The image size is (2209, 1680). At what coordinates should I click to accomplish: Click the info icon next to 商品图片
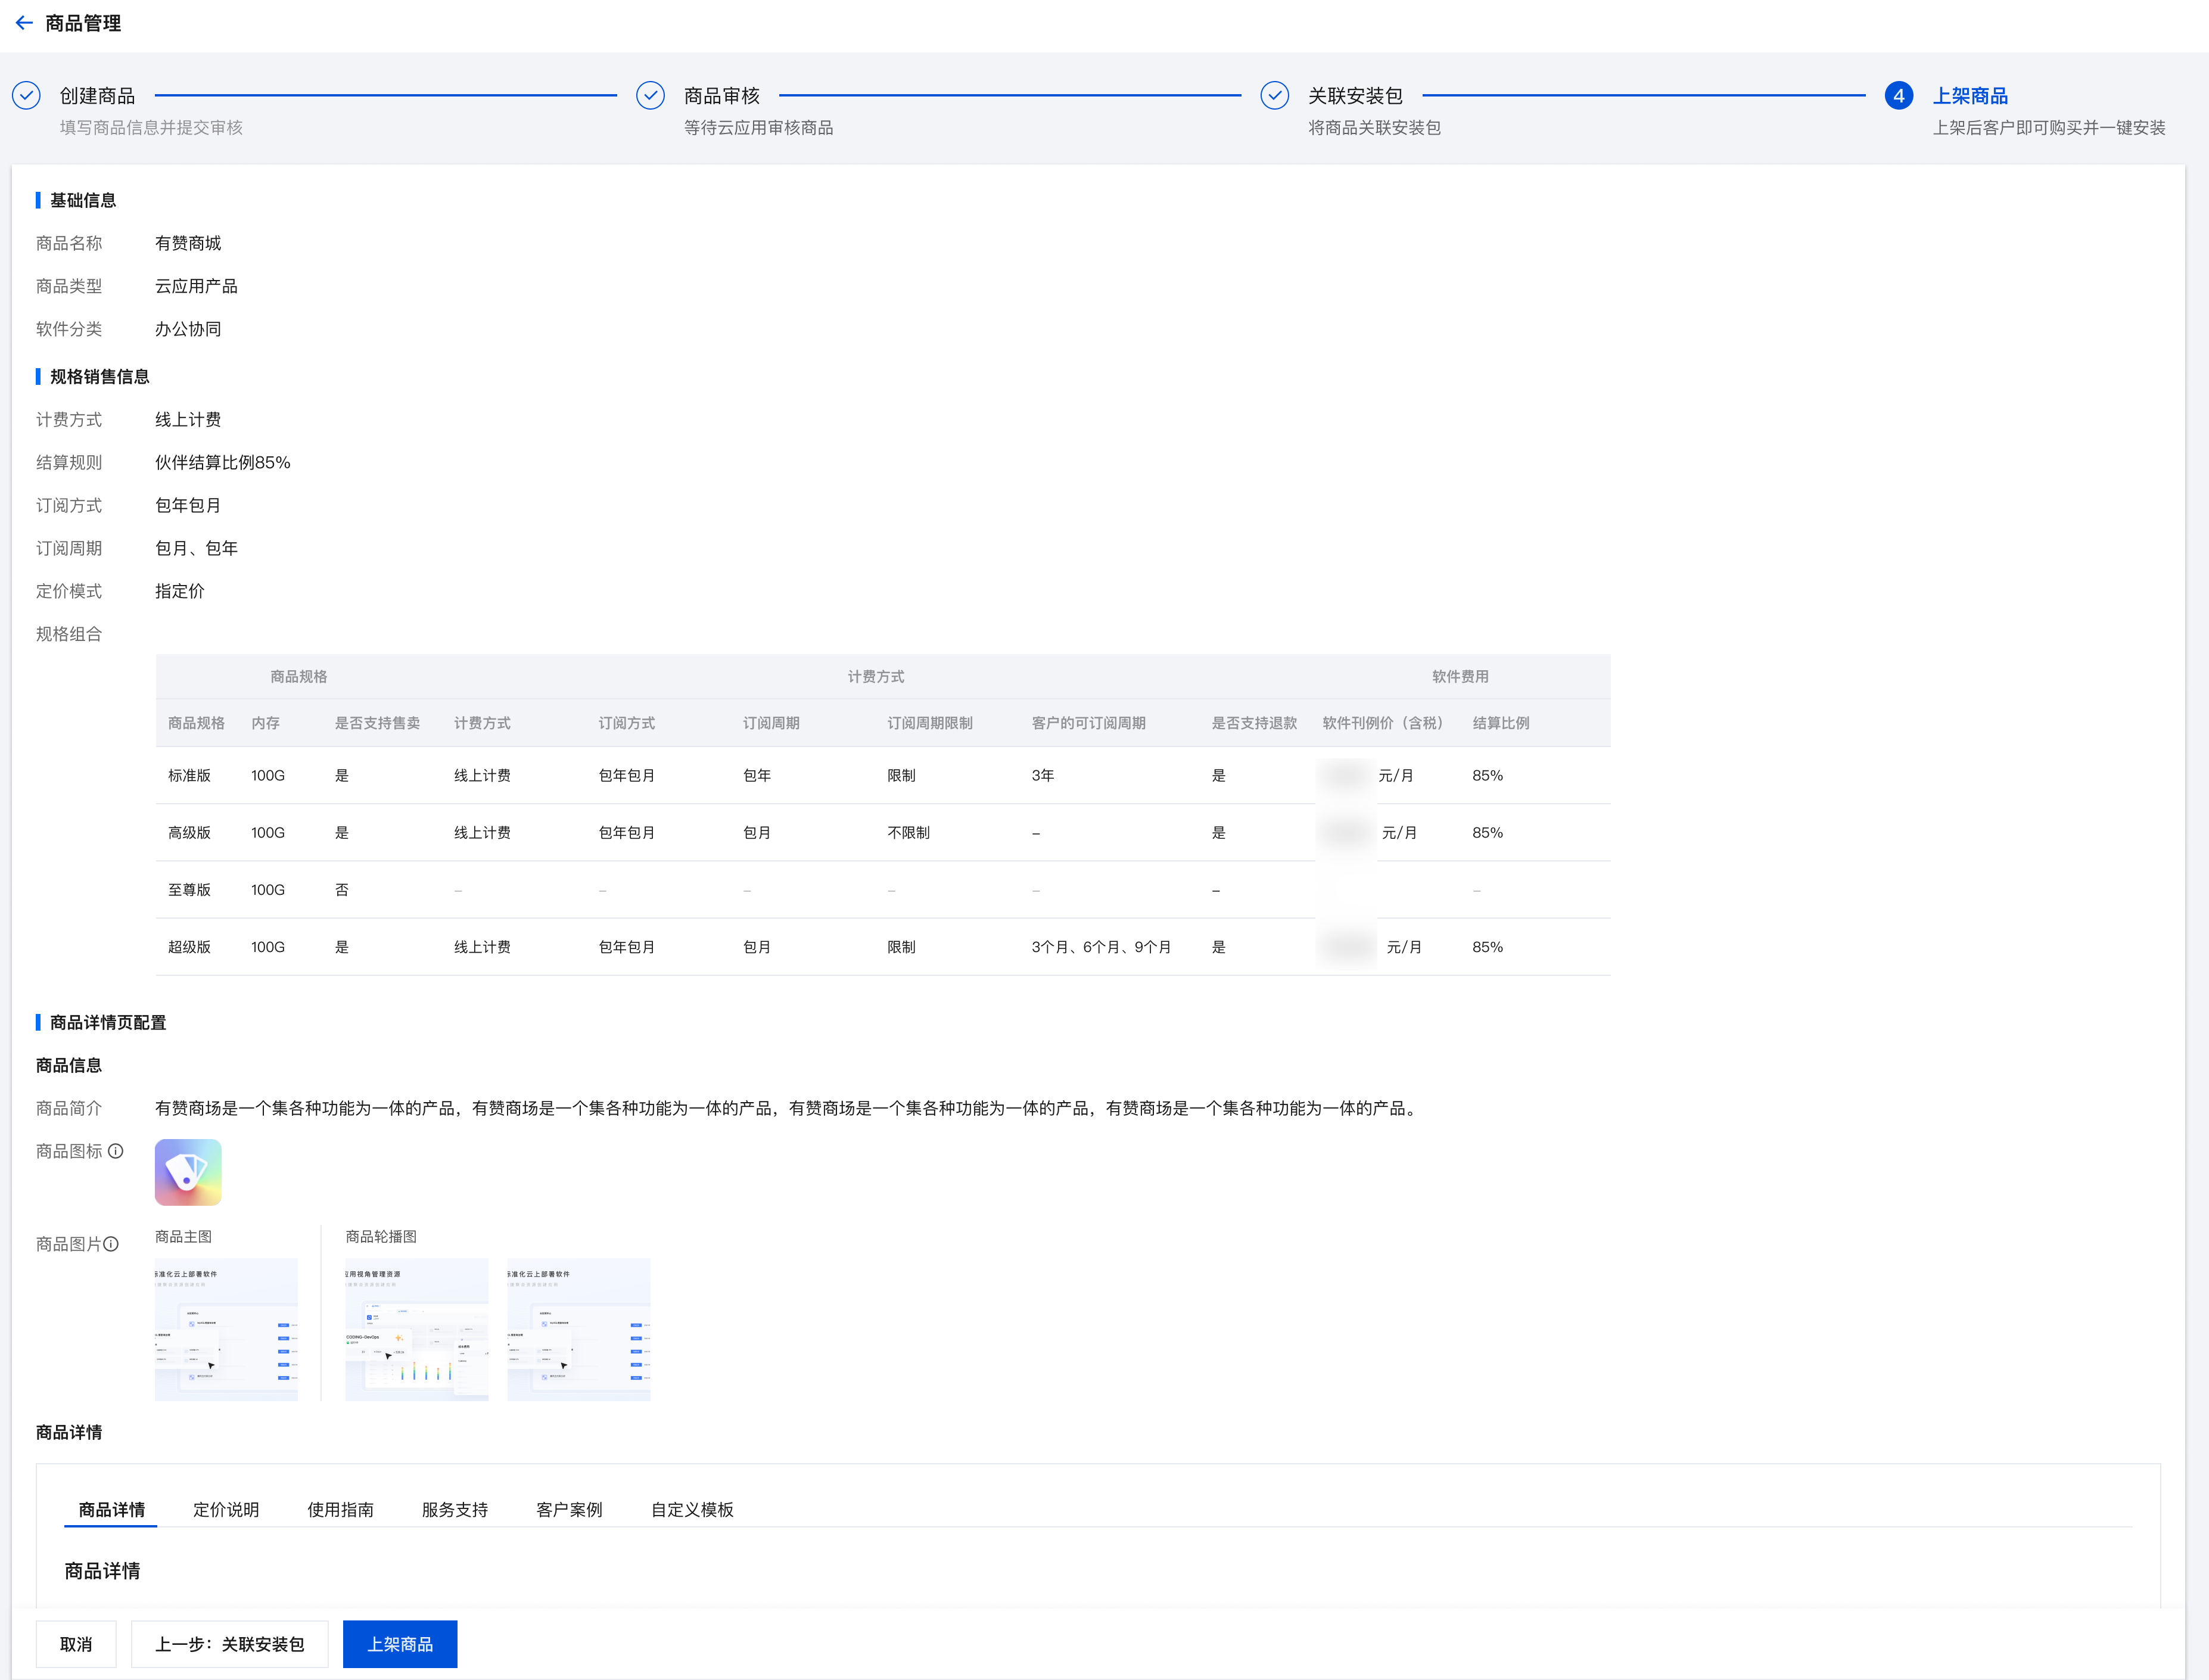tap(111, 1244)
